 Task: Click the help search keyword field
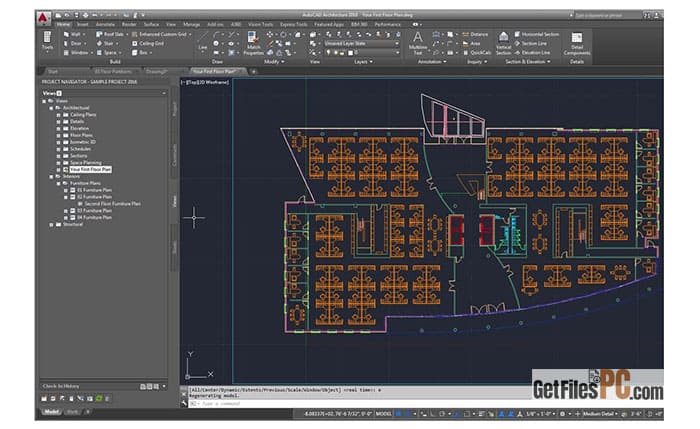tap(608, 16)
